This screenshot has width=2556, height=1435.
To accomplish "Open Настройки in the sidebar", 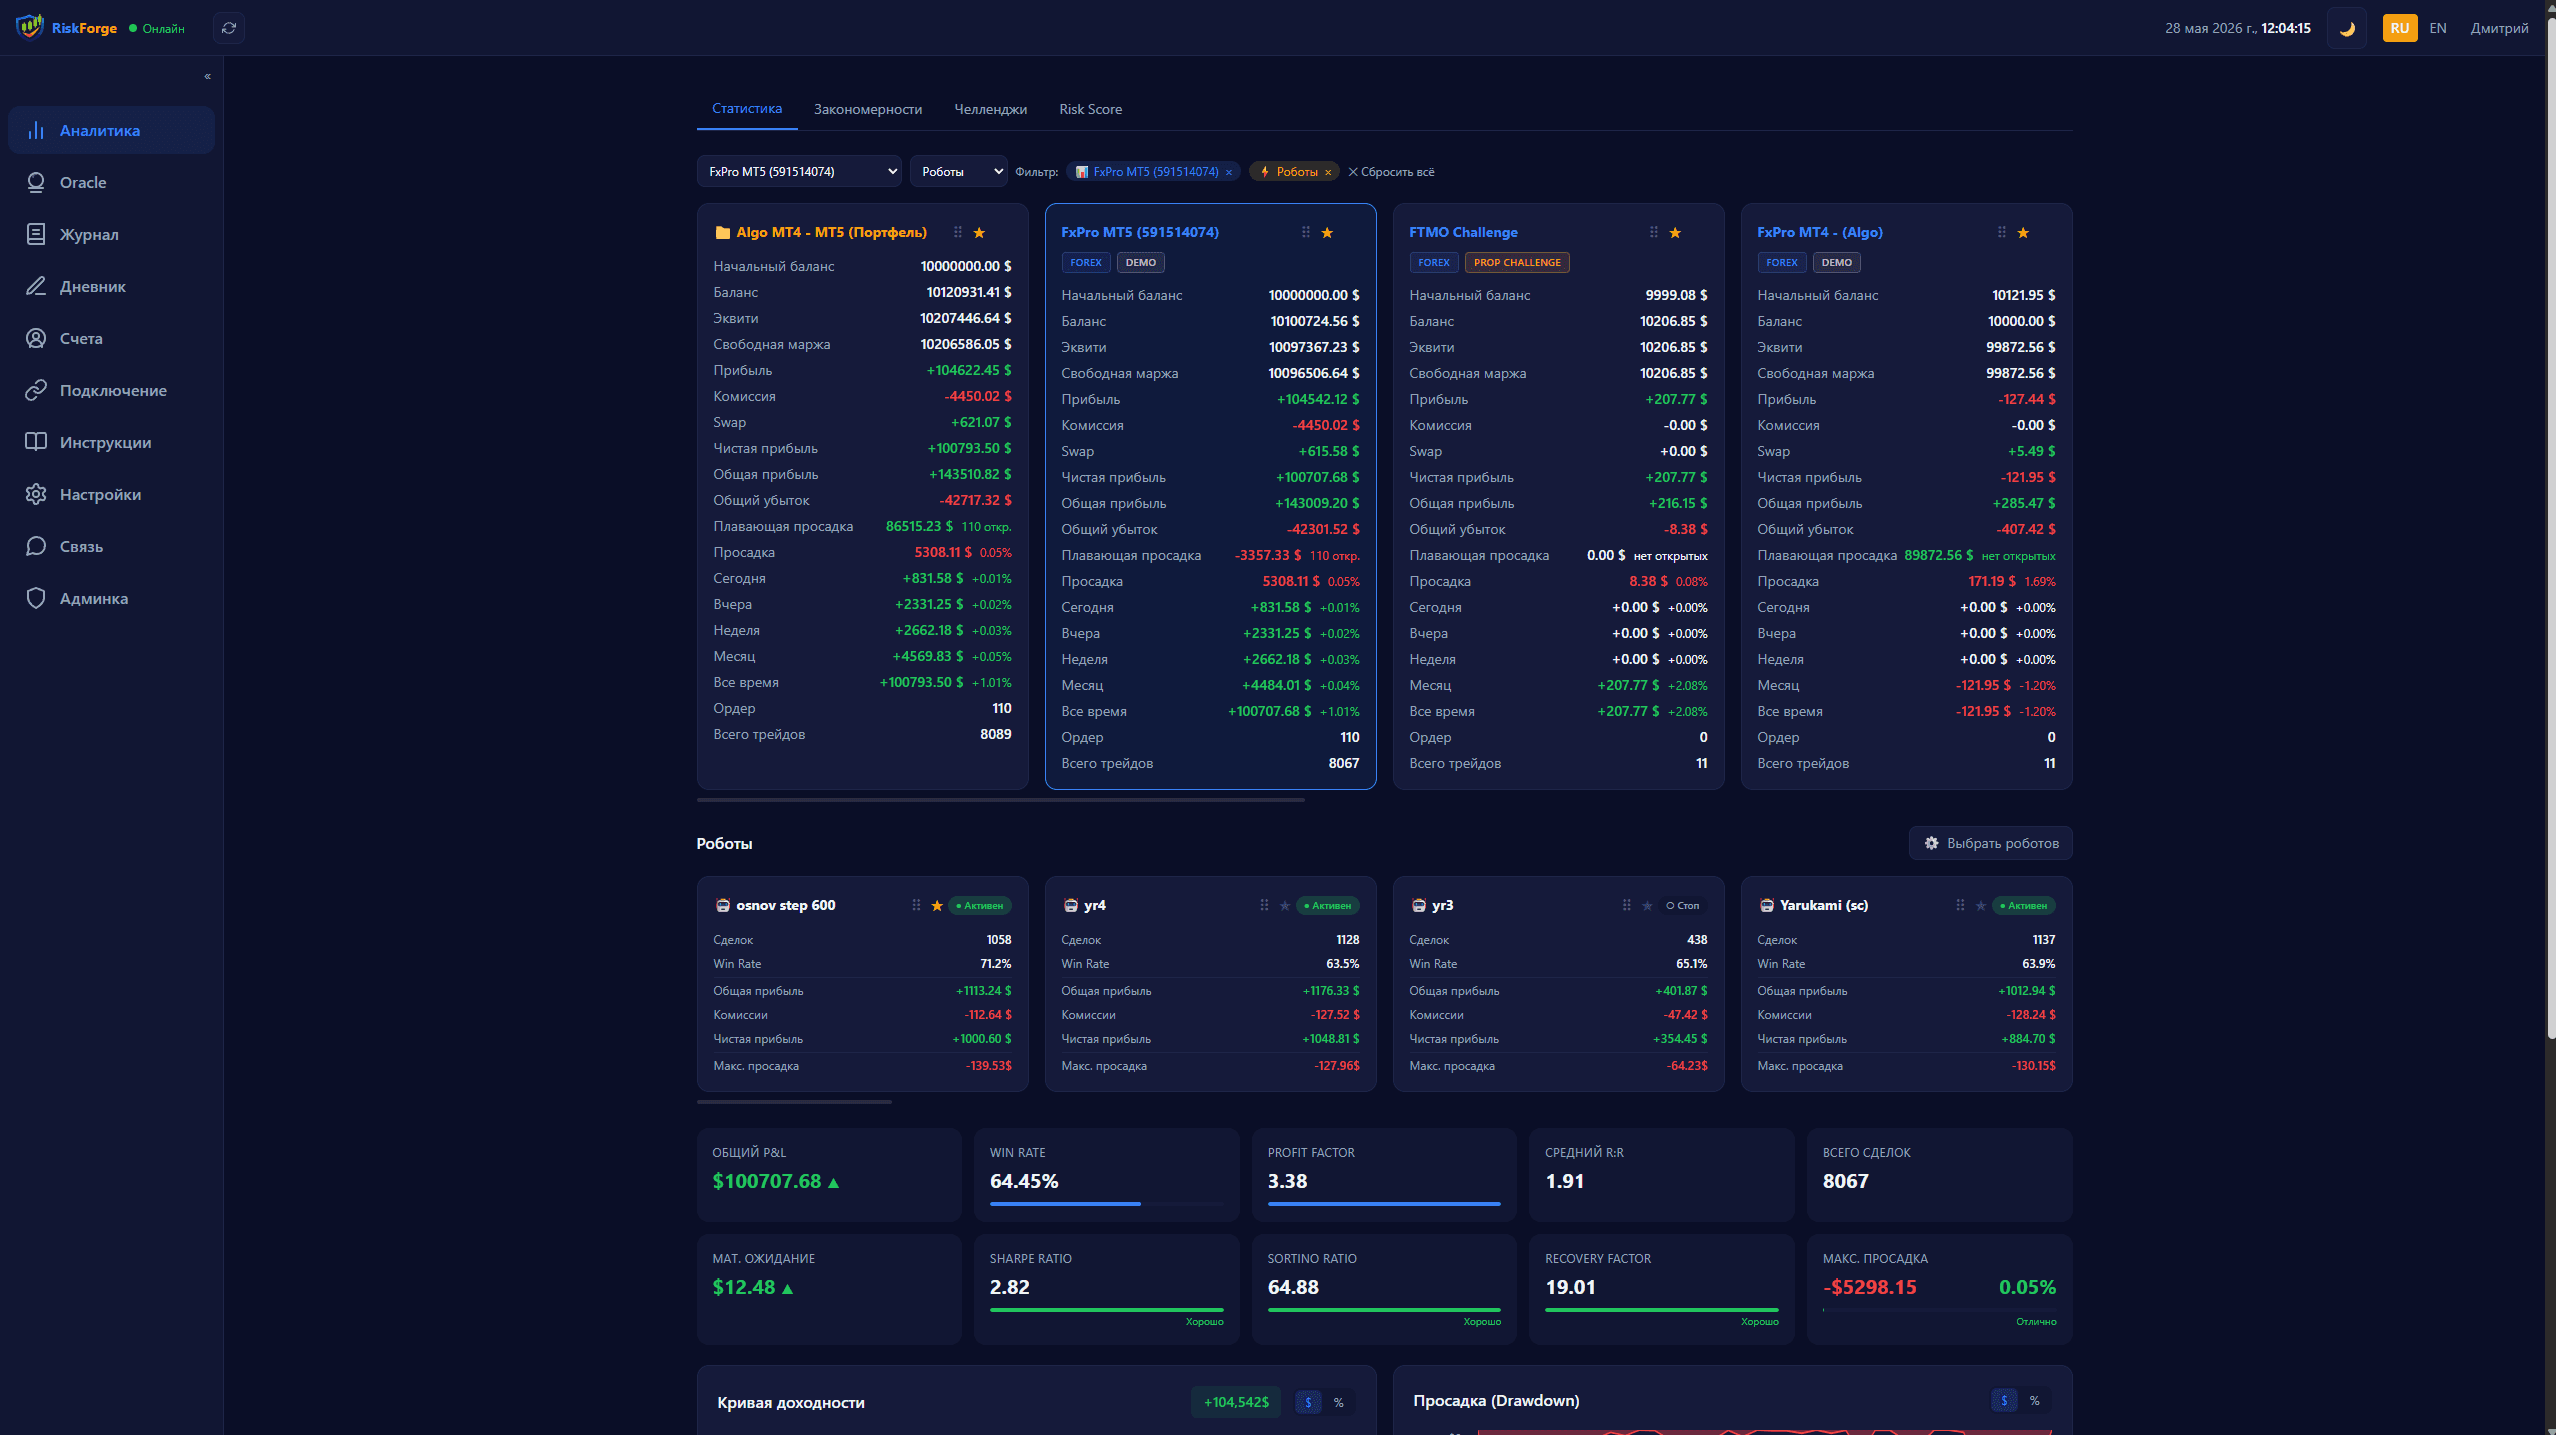I will (111, 494).
